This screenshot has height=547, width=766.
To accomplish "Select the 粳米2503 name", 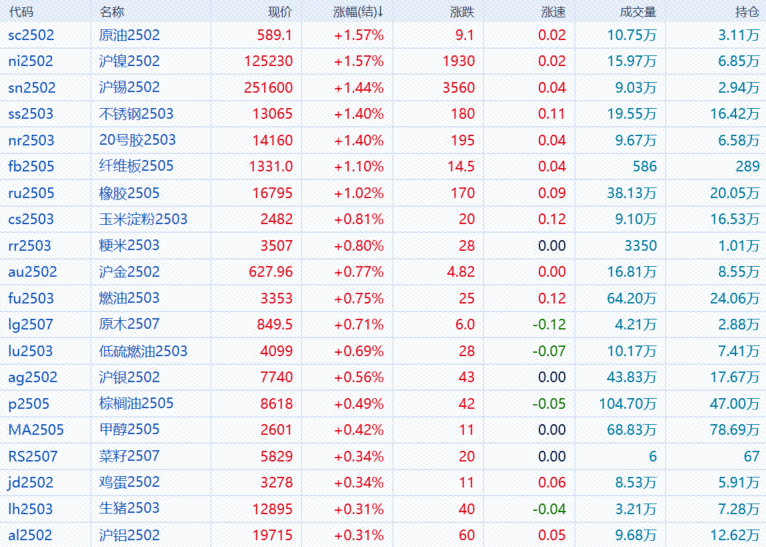I will pyautogui.click(x=129, y=245).
